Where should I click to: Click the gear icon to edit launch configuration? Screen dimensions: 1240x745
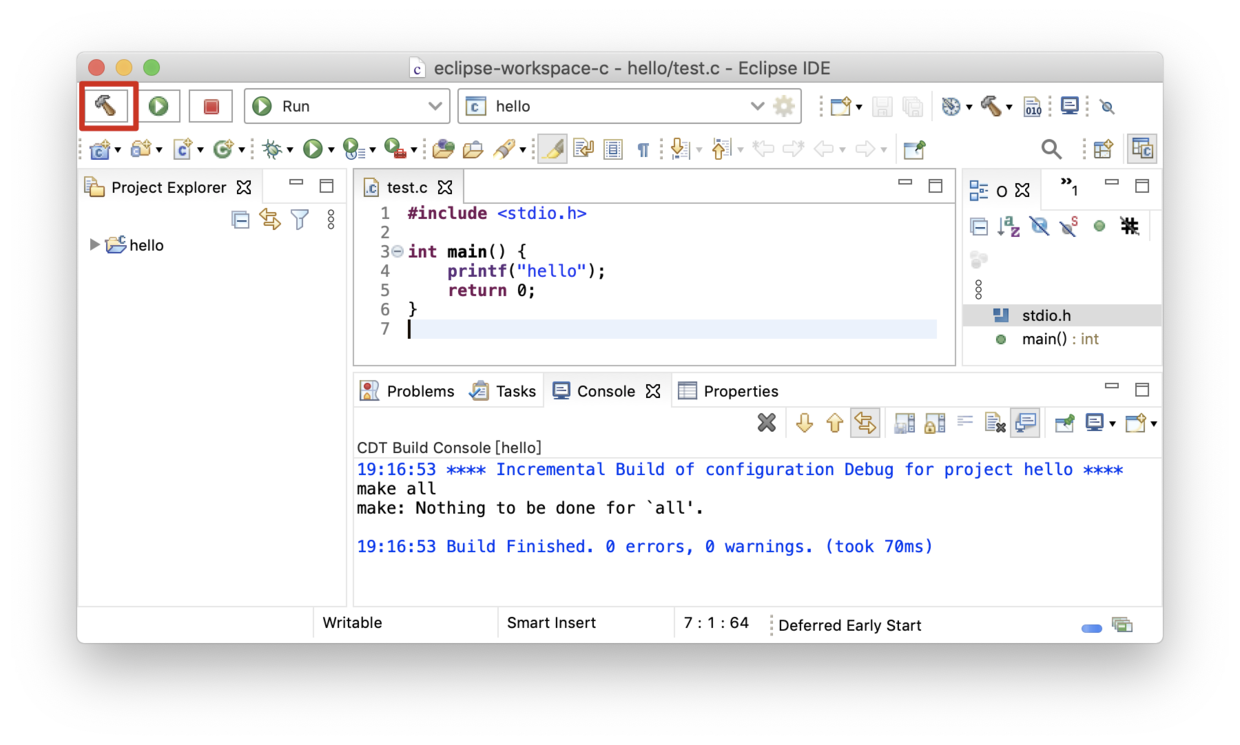click(x=784, y=106)
